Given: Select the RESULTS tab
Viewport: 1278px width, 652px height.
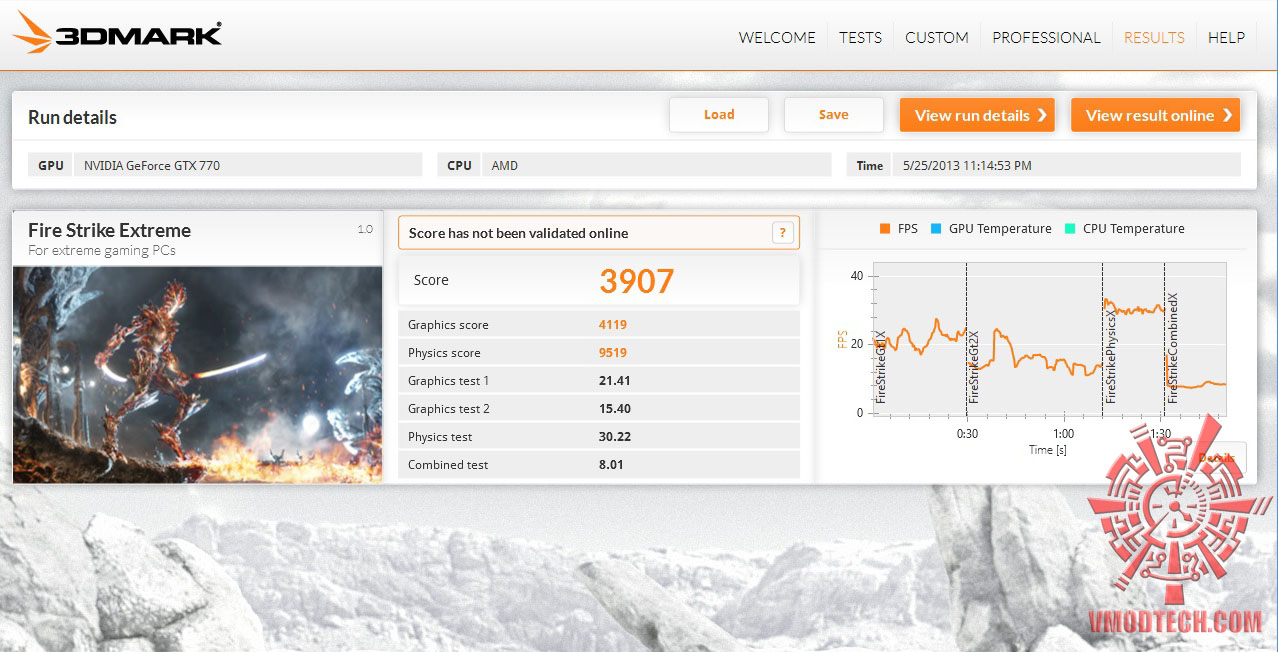Looking at the screenshot, I should point(1154,38).
